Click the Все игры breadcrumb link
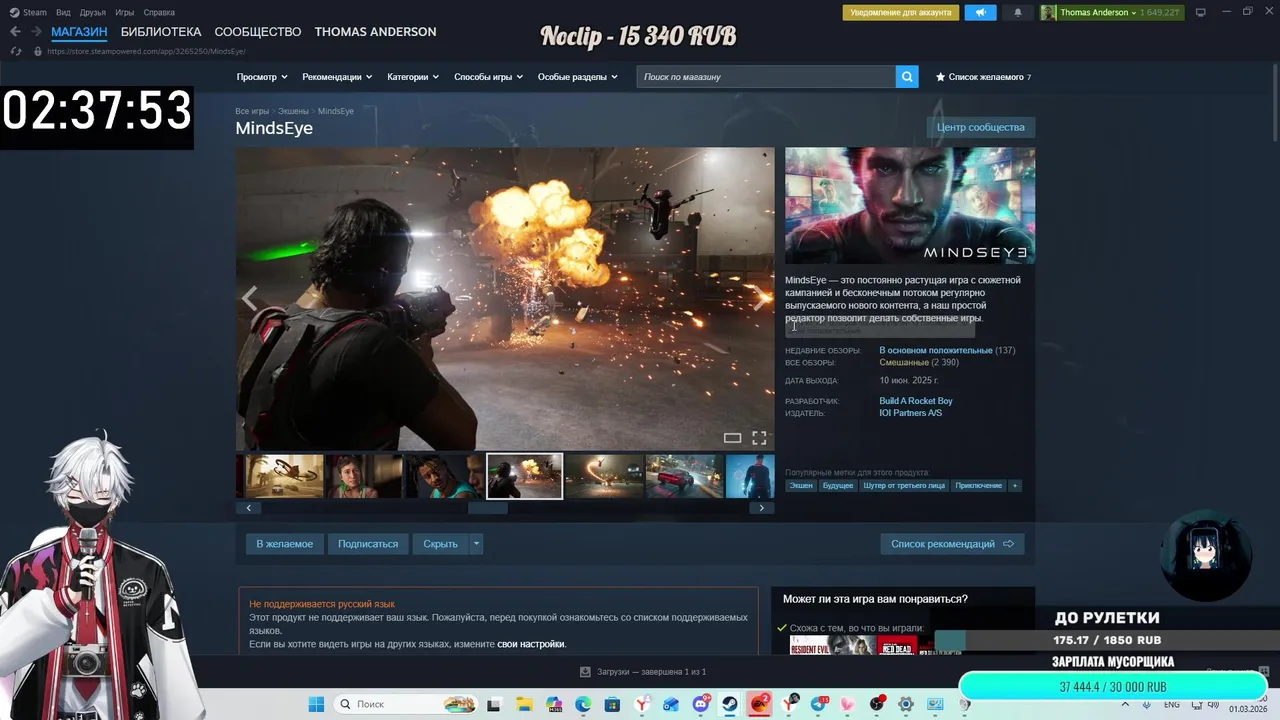 252,111
